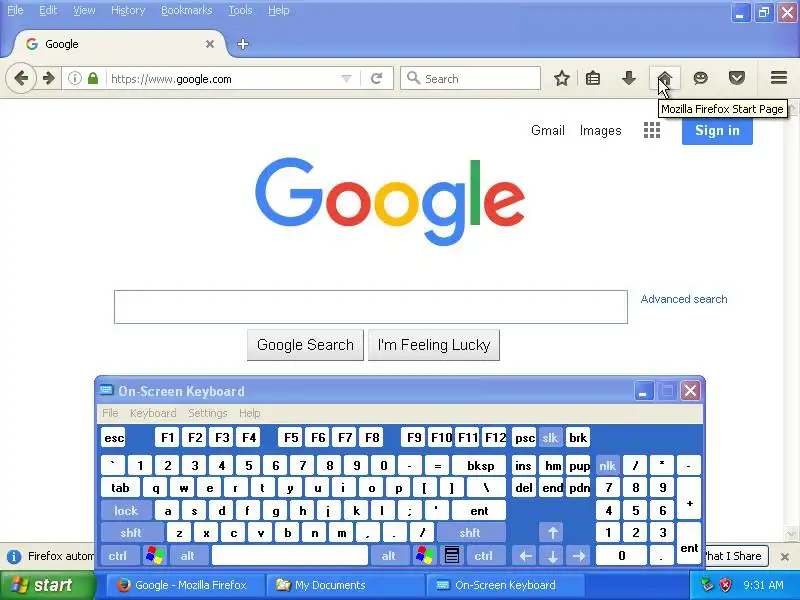Switch to Google - Mozilla Firefox taskbar button
Screen dimensions: 800x600
coord(186,585)
